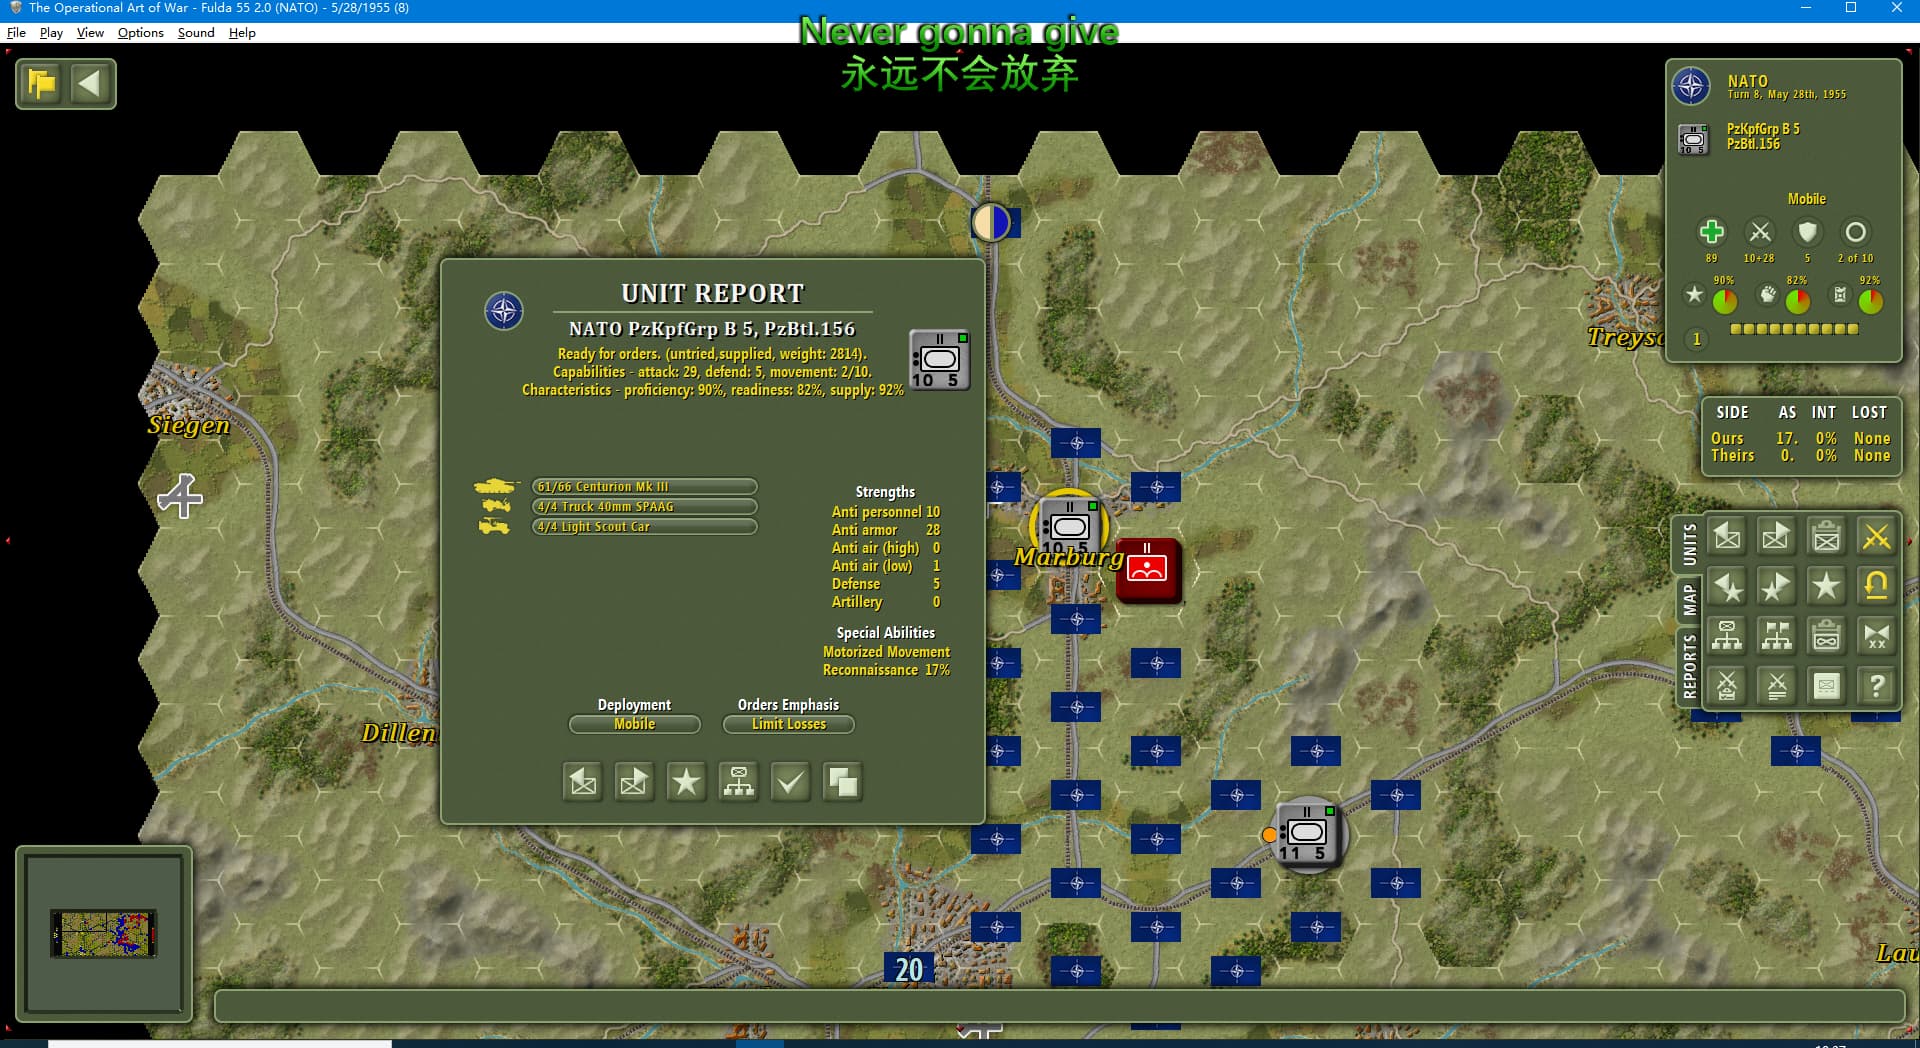Viewport: 1920px width, 1048px height.
Task: Open clipboard with infinity symbol icon
Action: [x=1827, y=636]
